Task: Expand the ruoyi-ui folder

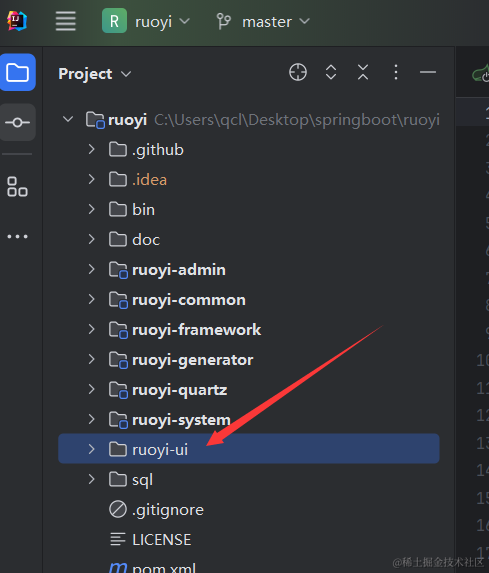Action: click(91, 449)
